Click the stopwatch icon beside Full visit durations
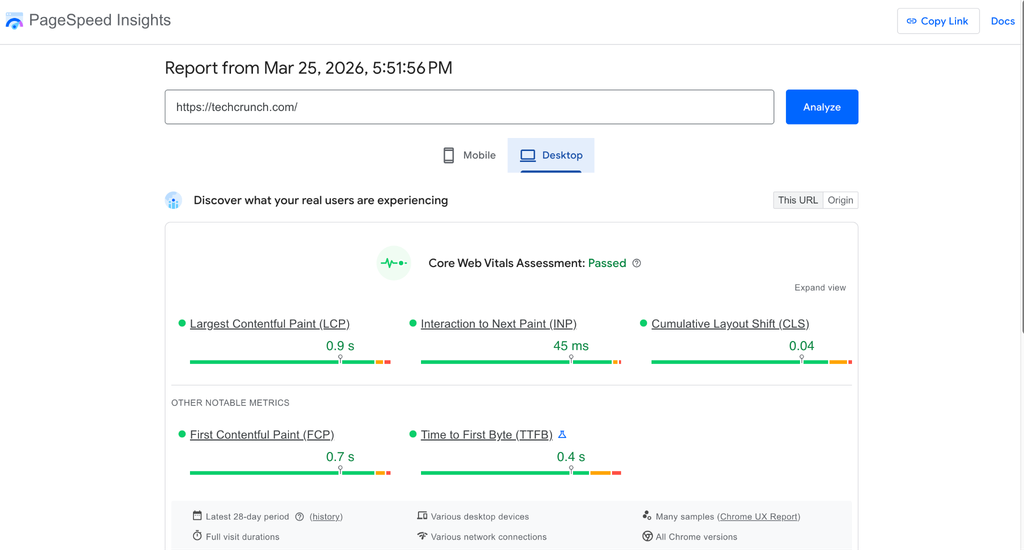Image resolution: width=1024 pixels, height=550 pixels. pos(197,536)
